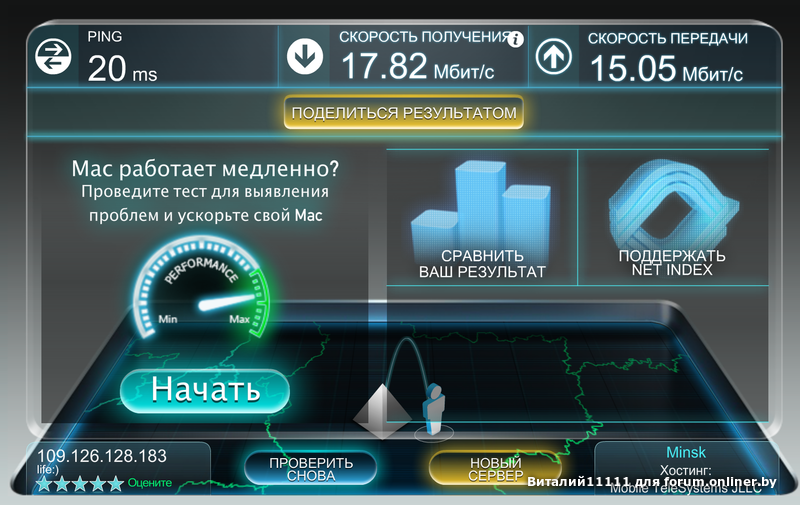The image size is (800, 505).
Task: Click the ping arrows icon
Action: (53, 56)
